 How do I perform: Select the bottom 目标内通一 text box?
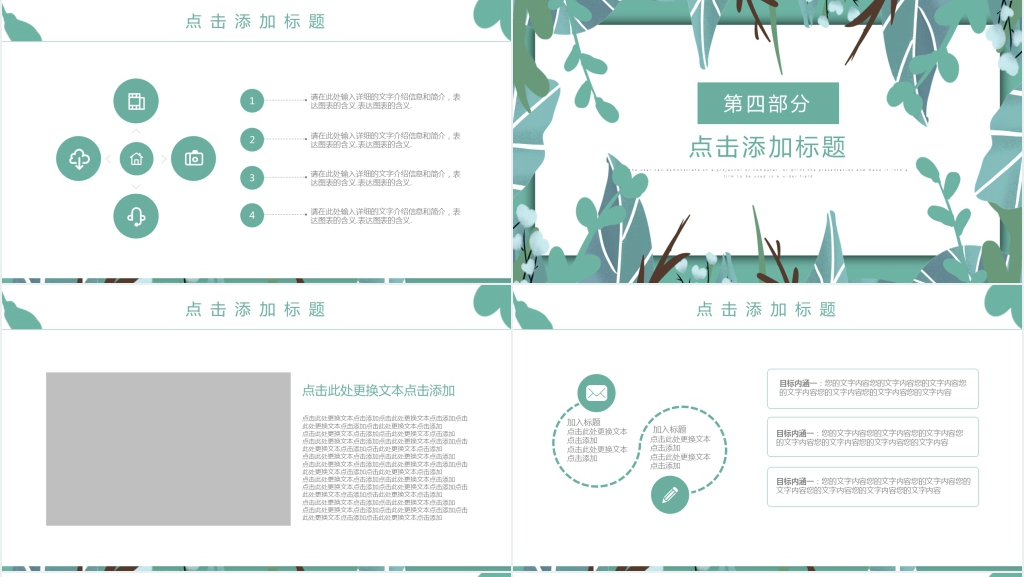coord(872,486)
